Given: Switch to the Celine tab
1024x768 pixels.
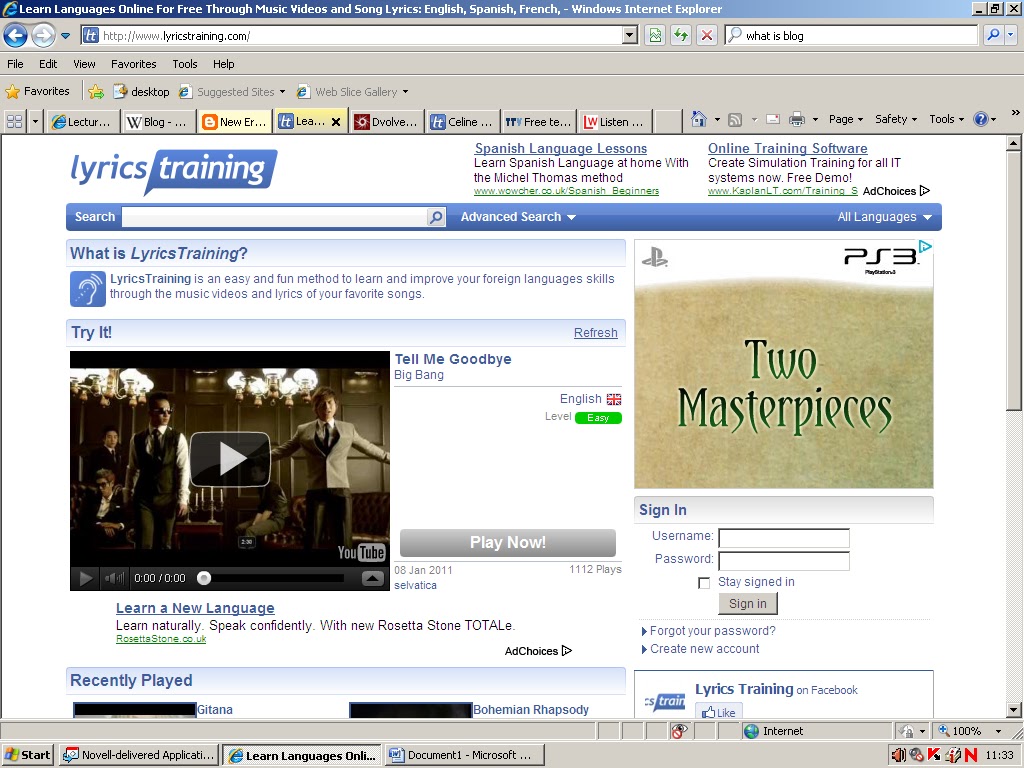Looking at the screenshot, I should point(463,121).
